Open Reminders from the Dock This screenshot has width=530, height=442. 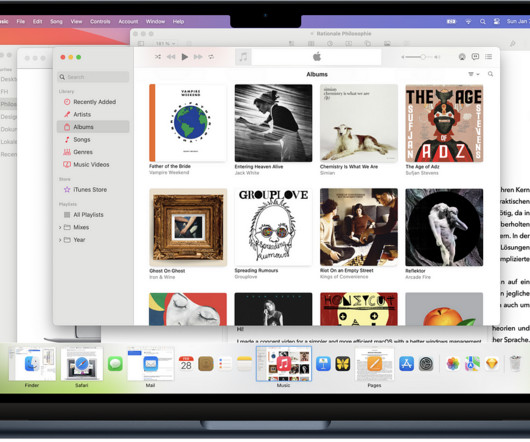[225, 364]
